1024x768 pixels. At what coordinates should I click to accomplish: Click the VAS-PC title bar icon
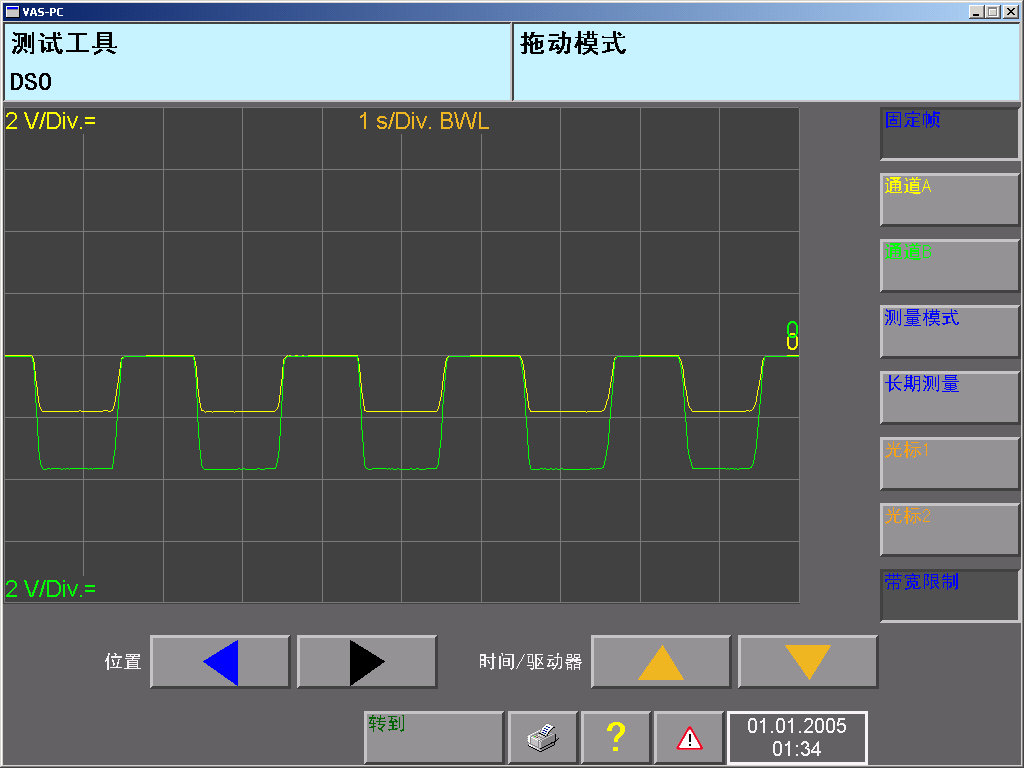(10, 12)
